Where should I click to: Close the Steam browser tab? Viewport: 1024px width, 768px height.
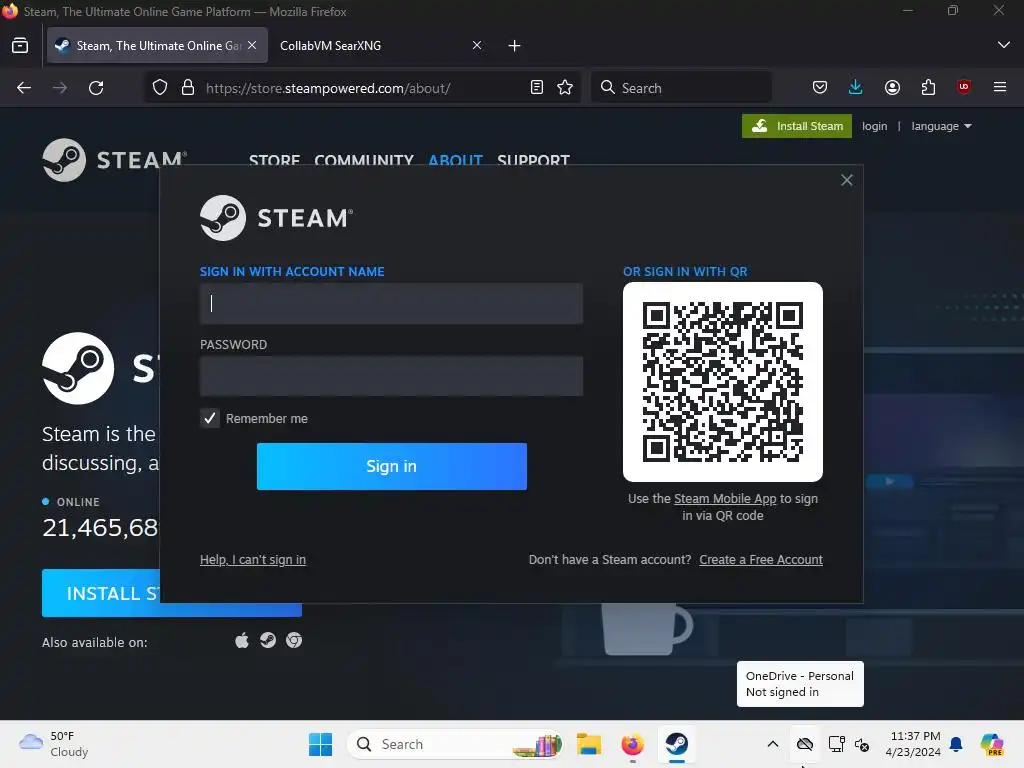tap(252, 45)
